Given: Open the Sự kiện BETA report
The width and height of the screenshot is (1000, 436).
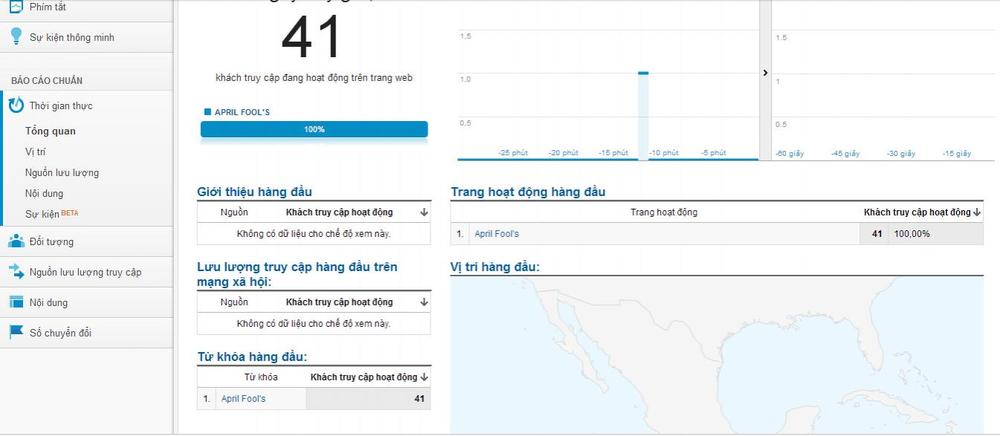Looking at the screenshot, I should pyautogui.click(x=52, y=214).
